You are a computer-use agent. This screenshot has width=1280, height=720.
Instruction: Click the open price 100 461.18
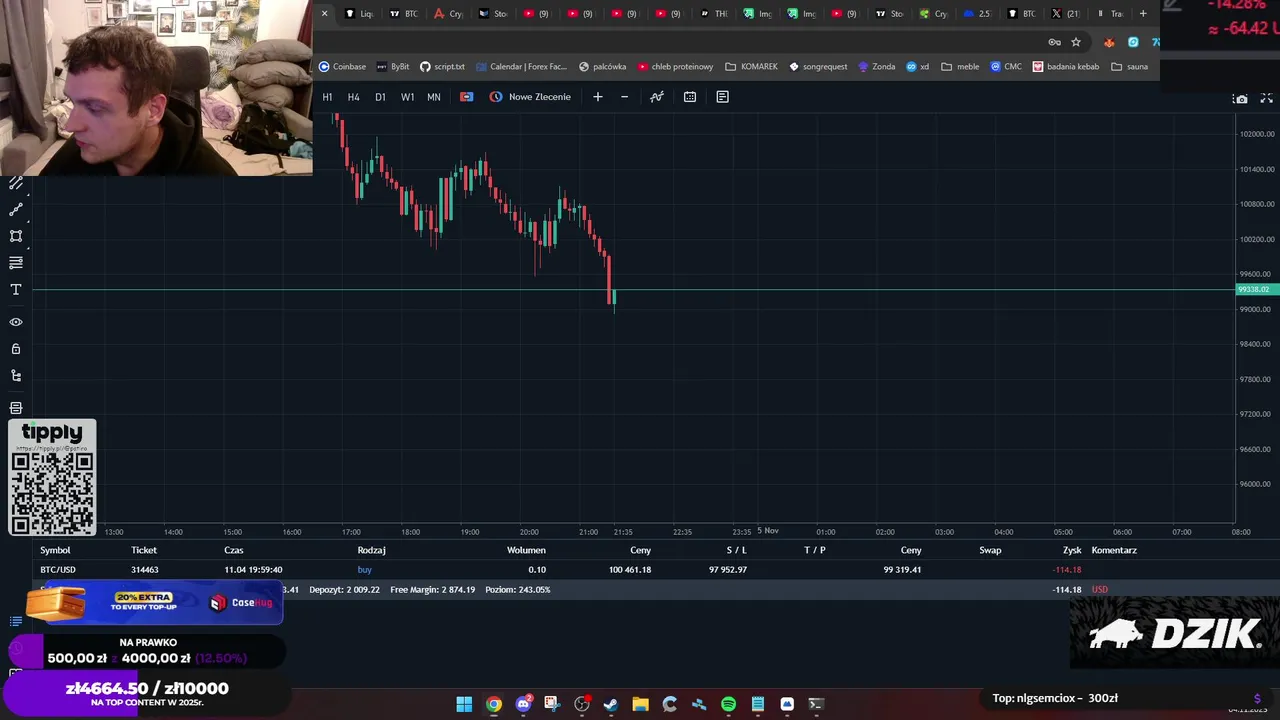[x=630, y=570]
